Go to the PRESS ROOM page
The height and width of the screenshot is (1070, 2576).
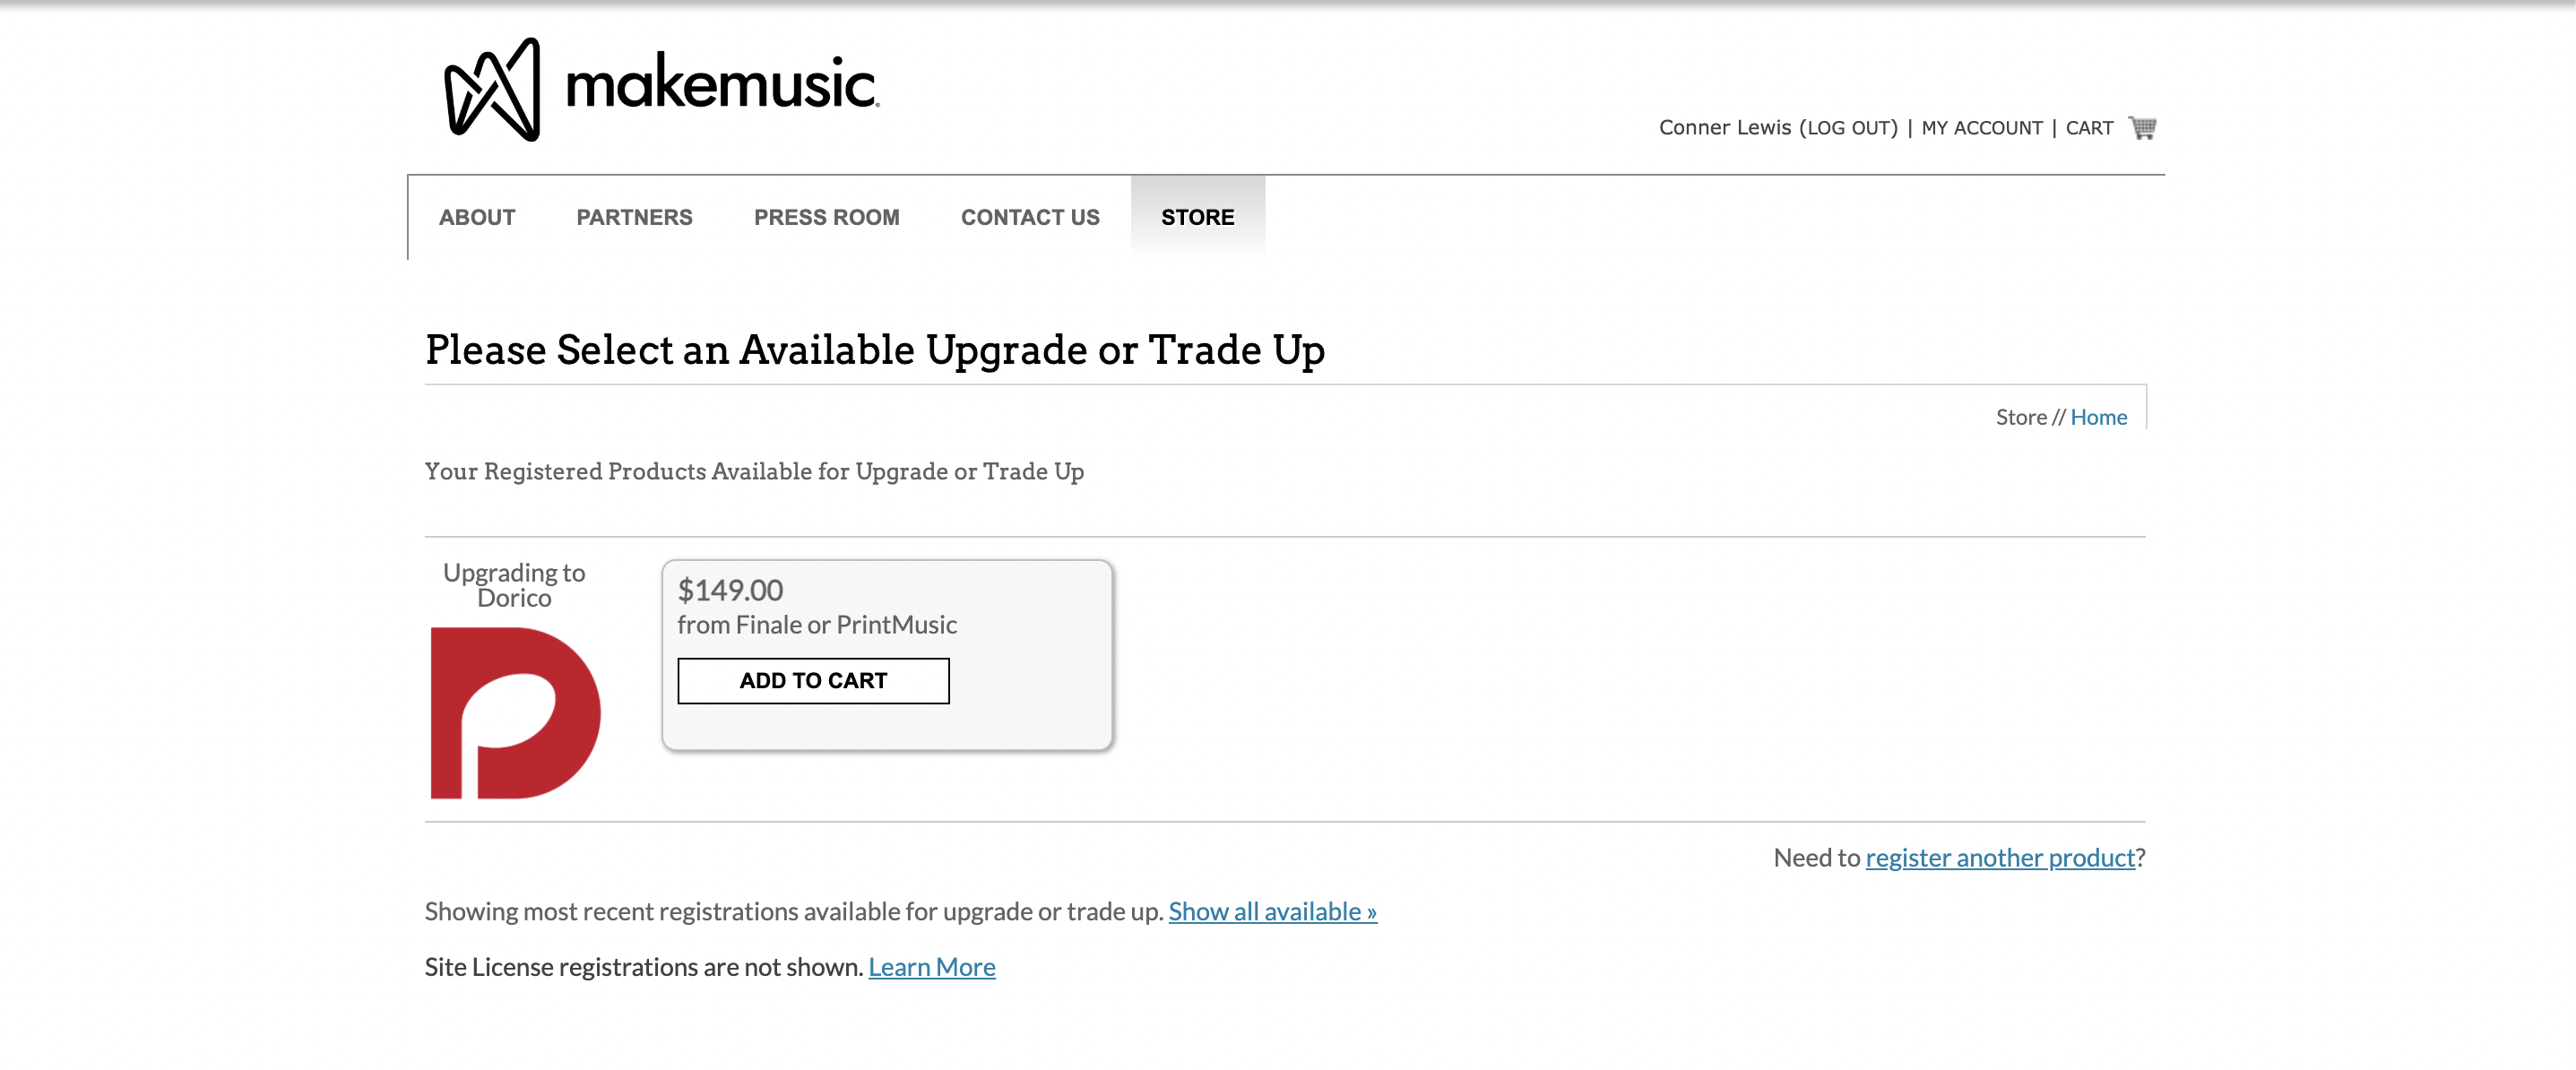click(x=826, y=217)
